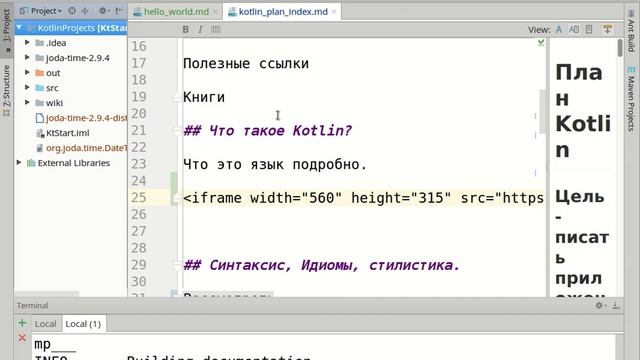Fold the 'Синтаксис, Идиомы' heading section
The height and width of the screenshot is (360, 640).
tap(177, 265)
